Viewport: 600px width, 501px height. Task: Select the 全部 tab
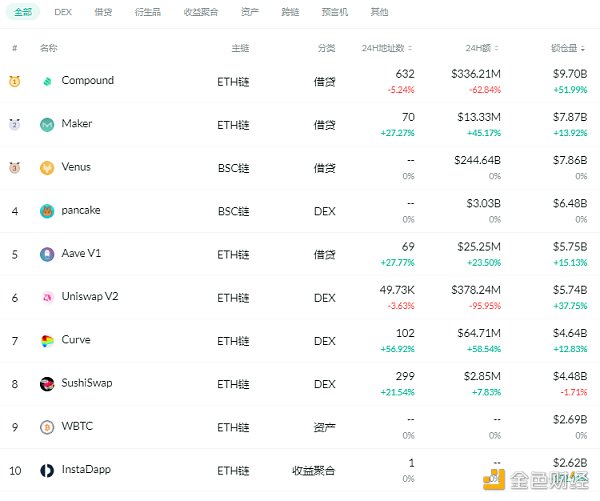pos(23,12)
